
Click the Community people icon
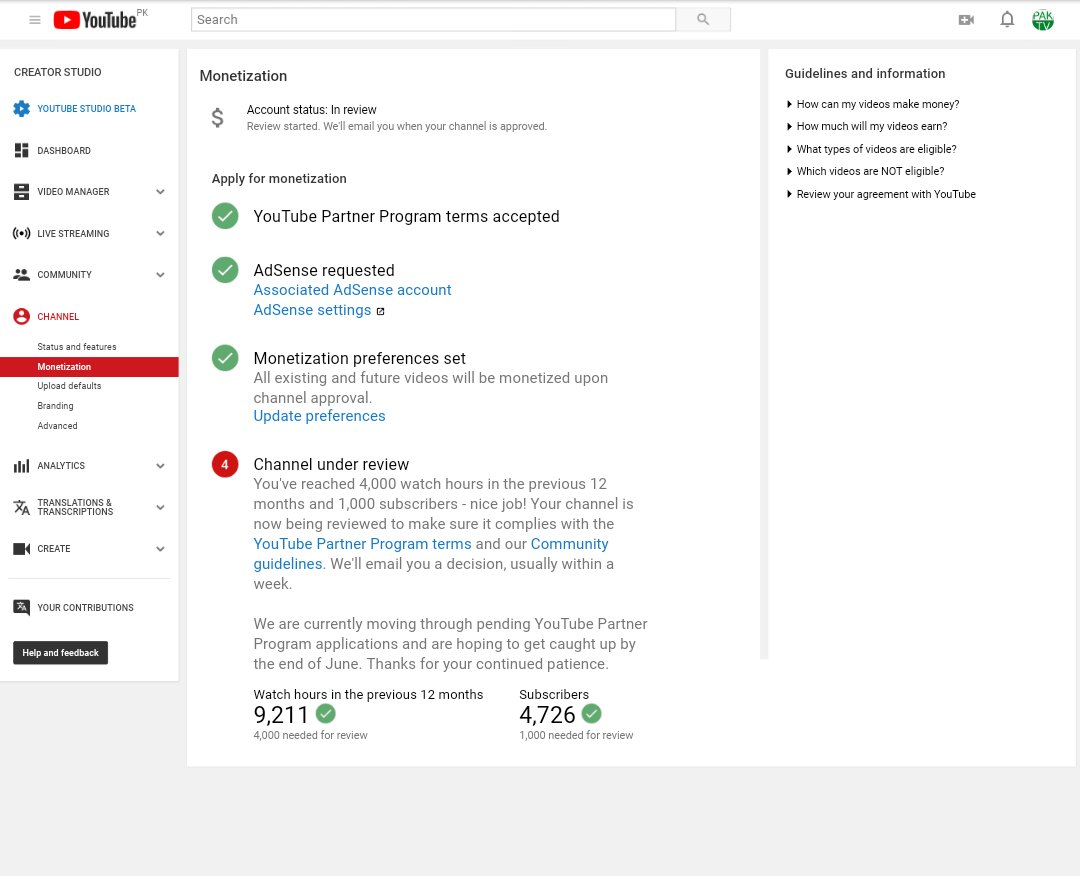coord(21,275)
